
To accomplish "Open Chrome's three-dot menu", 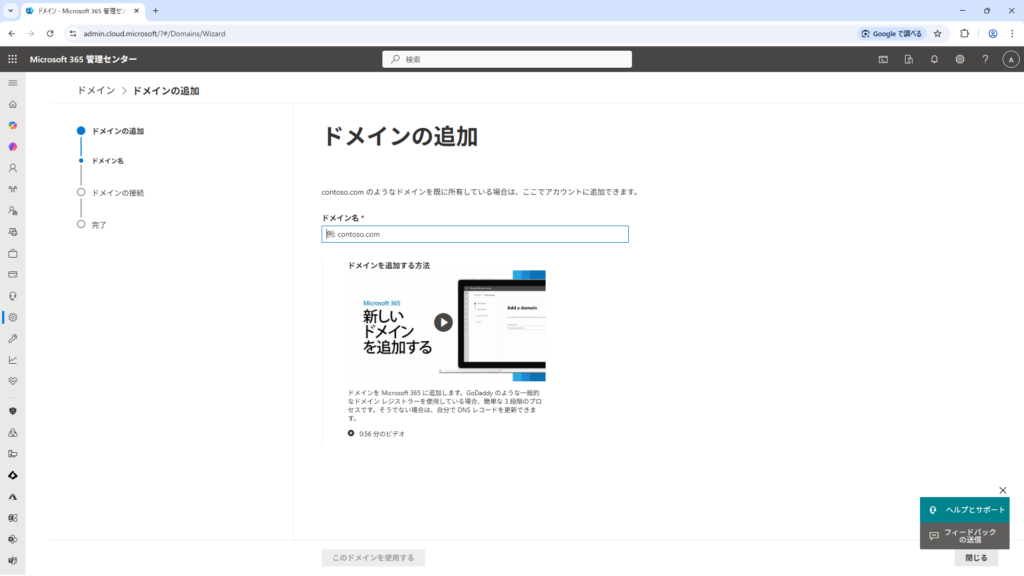I will click(x=1012, y=33).
